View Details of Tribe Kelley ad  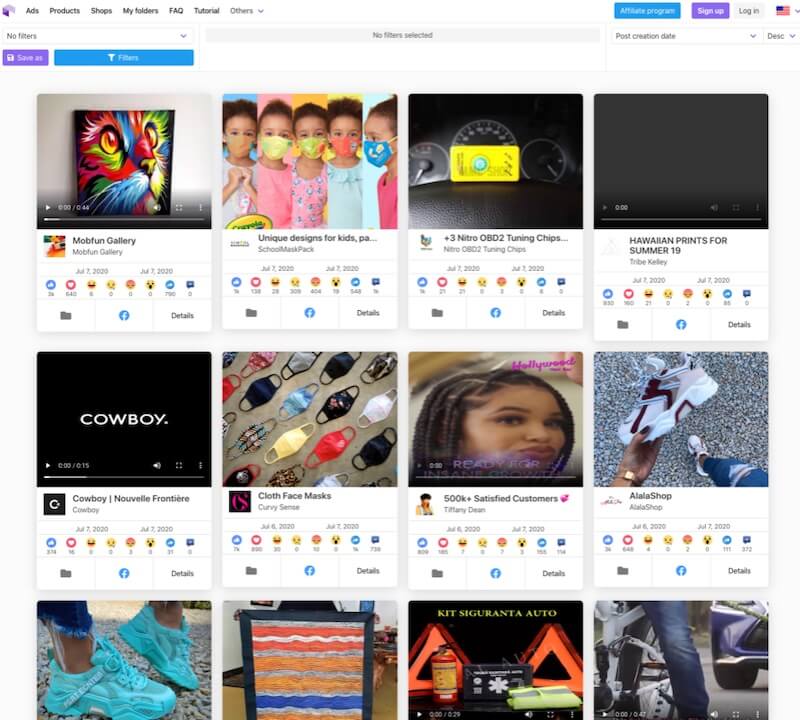coord(739,325)
